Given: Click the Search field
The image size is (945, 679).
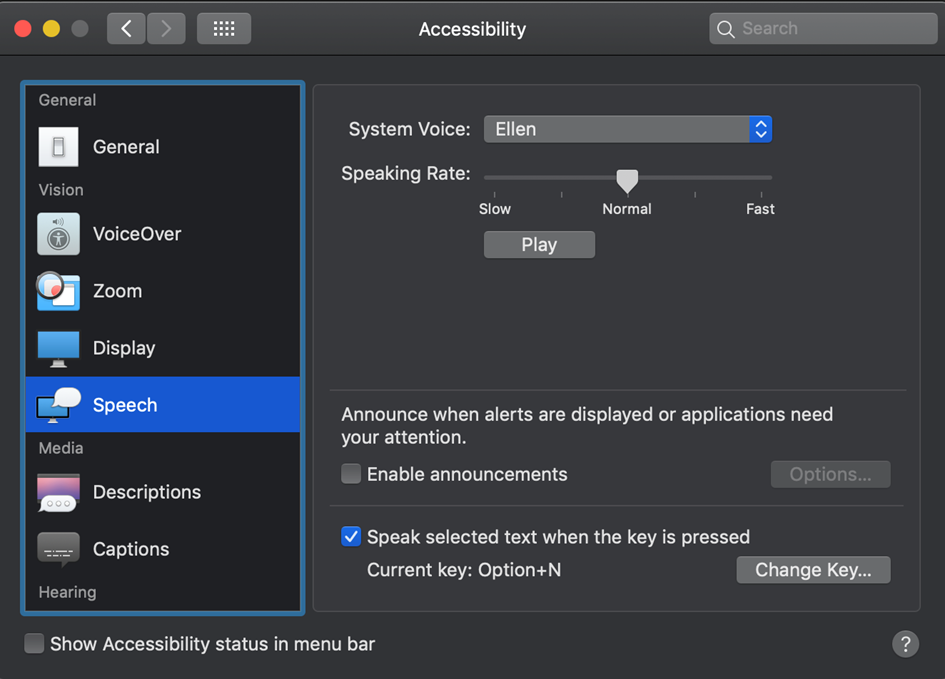Looking at the screenshot, I should click(823, 29).
